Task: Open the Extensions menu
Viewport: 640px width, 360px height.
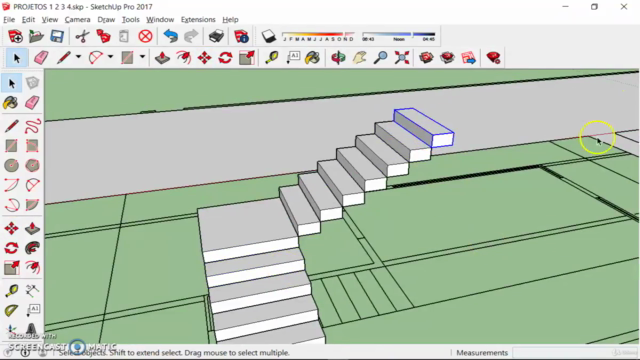Action: point(198,20)
